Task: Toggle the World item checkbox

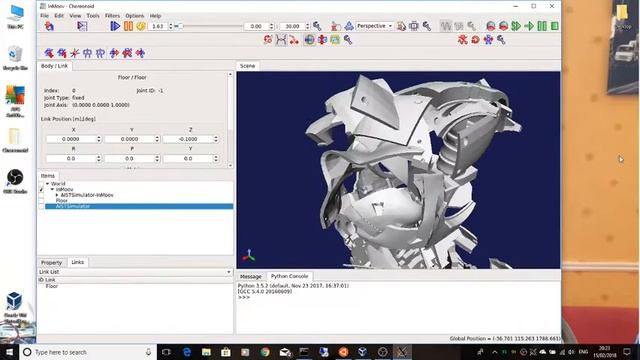Action: click(x=41, y=184)
